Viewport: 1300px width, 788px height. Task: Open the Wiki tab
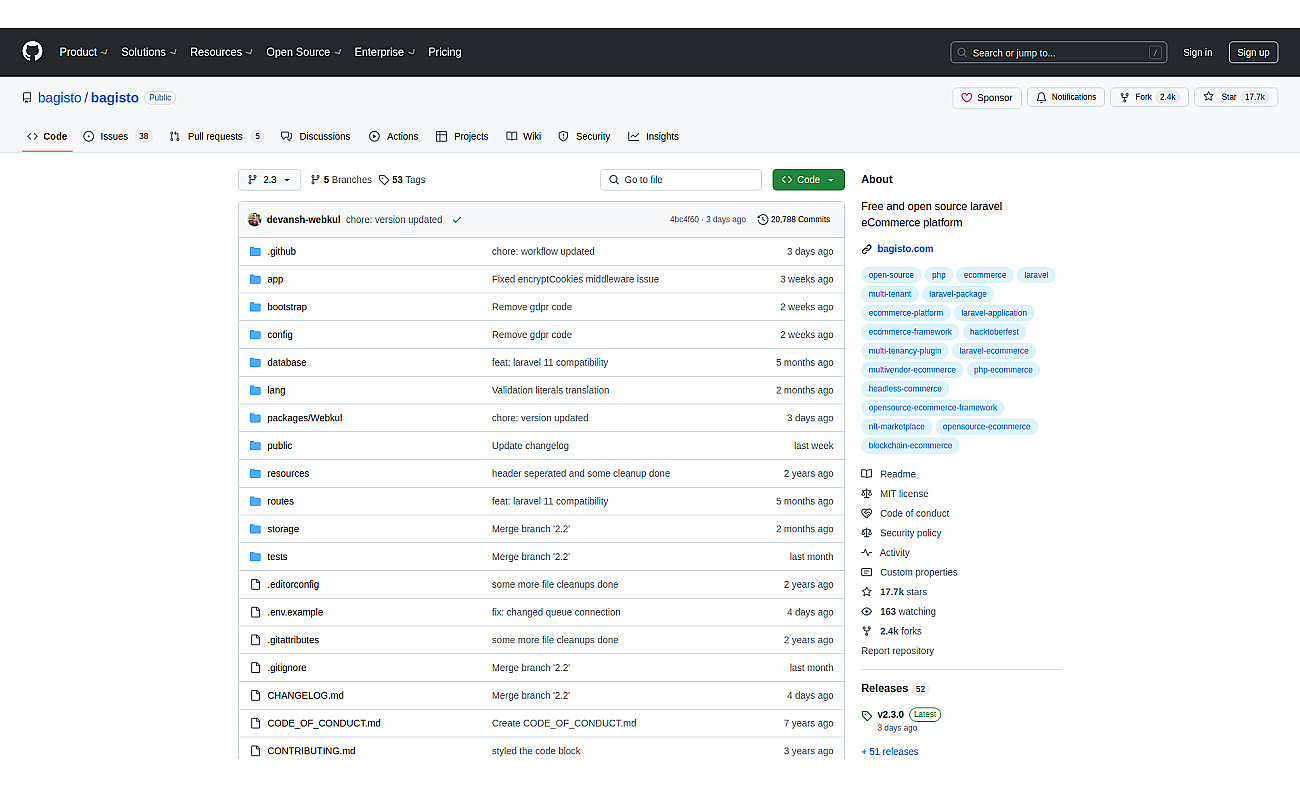(x=523, y=136)
